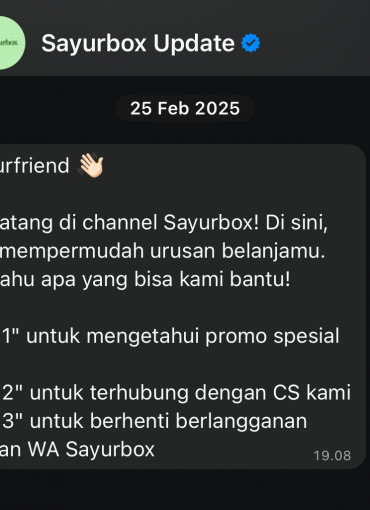The height and width of the screenshot is (510, 370).
Task: Click the word 'urfriend' in greeting
Action: [35, 165]
